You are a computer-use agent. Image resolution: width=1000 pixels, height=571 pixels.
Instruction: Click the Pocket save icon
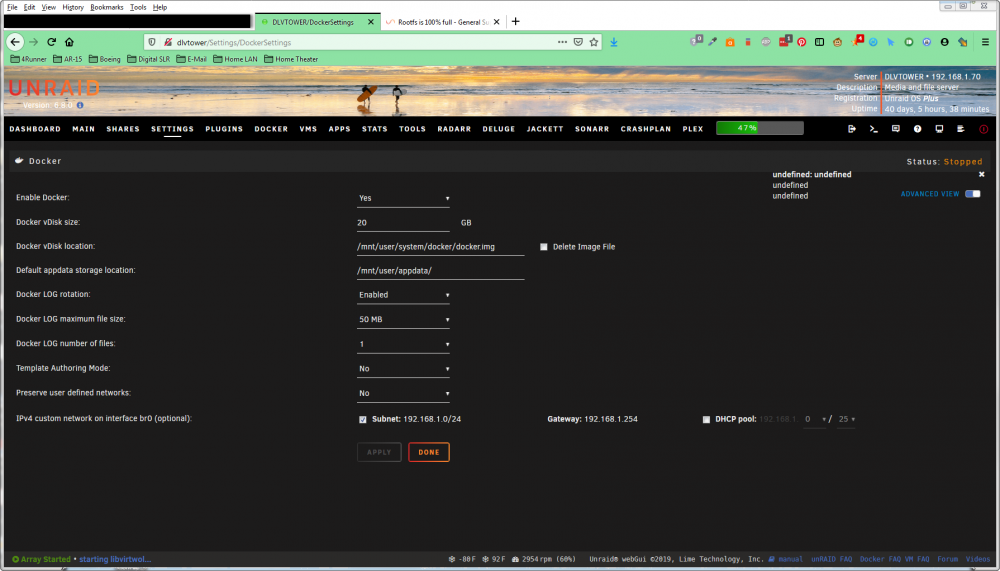(578, 42)
